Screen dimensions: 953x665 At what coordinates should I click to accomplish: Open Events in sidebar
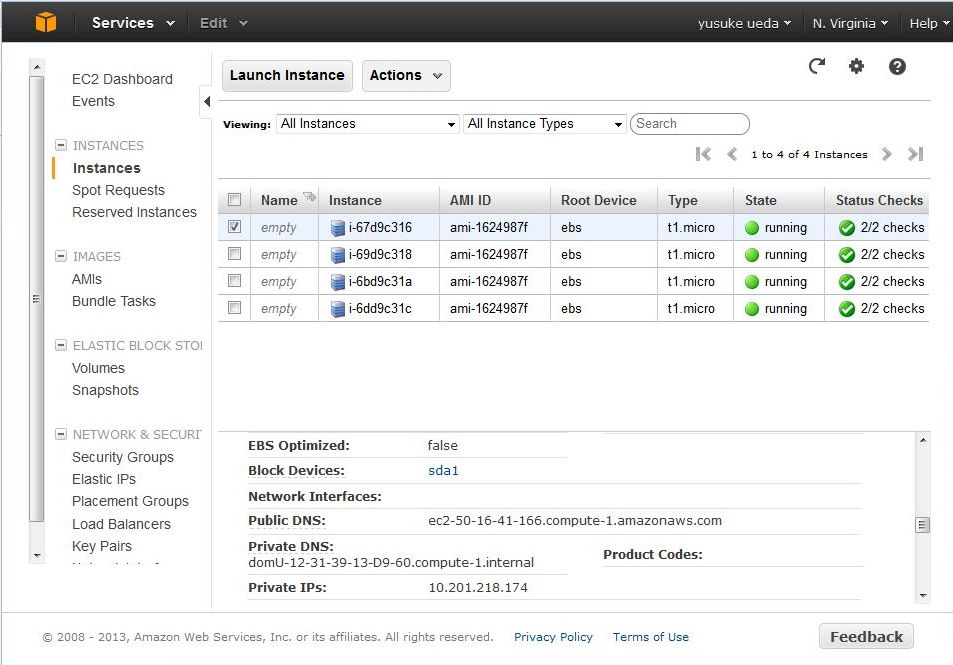[x=93, y=101]
